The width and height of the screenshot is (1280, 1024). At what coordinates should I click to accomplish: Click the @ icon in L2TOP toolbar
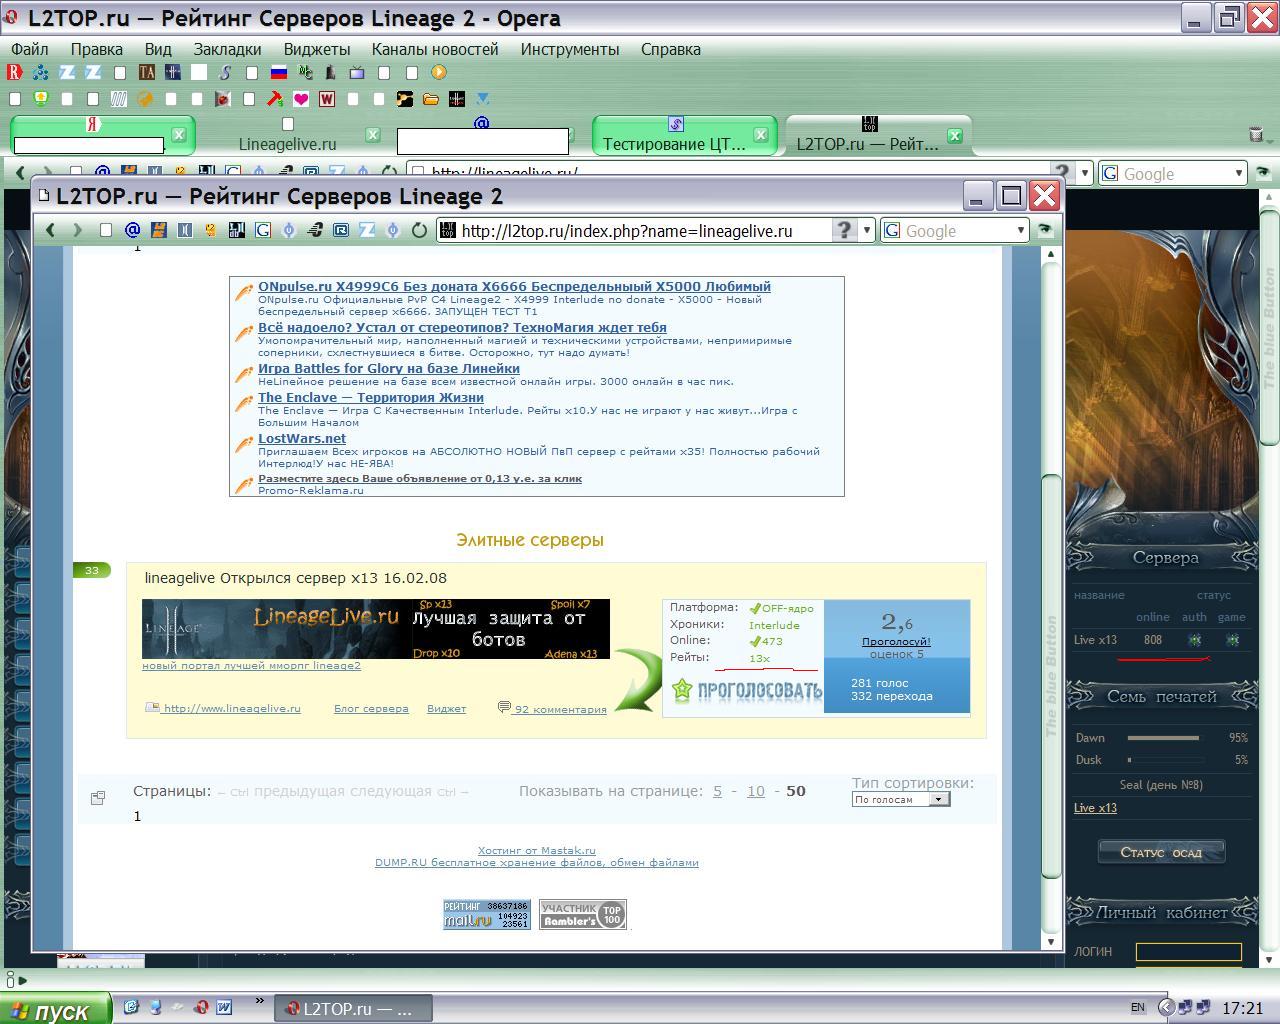(x=132, y=230)
